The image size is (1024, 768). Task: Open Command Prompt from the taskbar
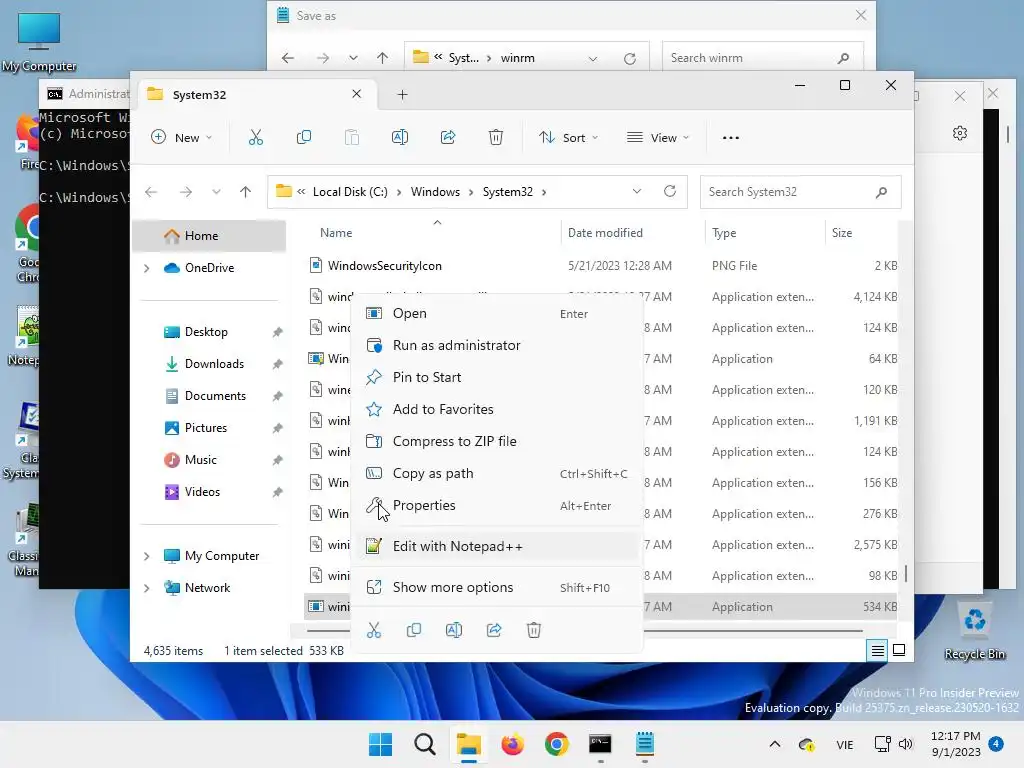(600, 744)
